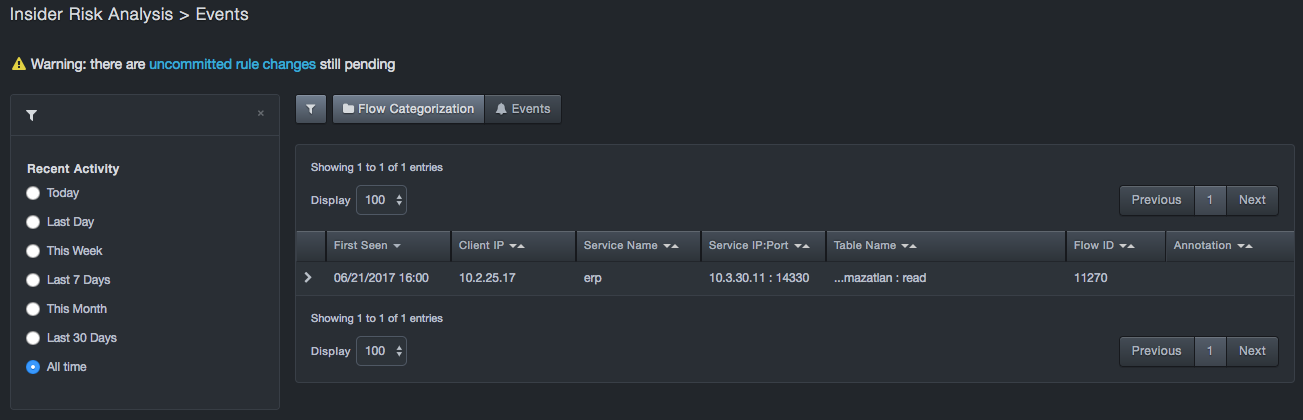The image size is (1303, 420).
Task: Click the bottom Previous page button
Action: (1156, 351)
